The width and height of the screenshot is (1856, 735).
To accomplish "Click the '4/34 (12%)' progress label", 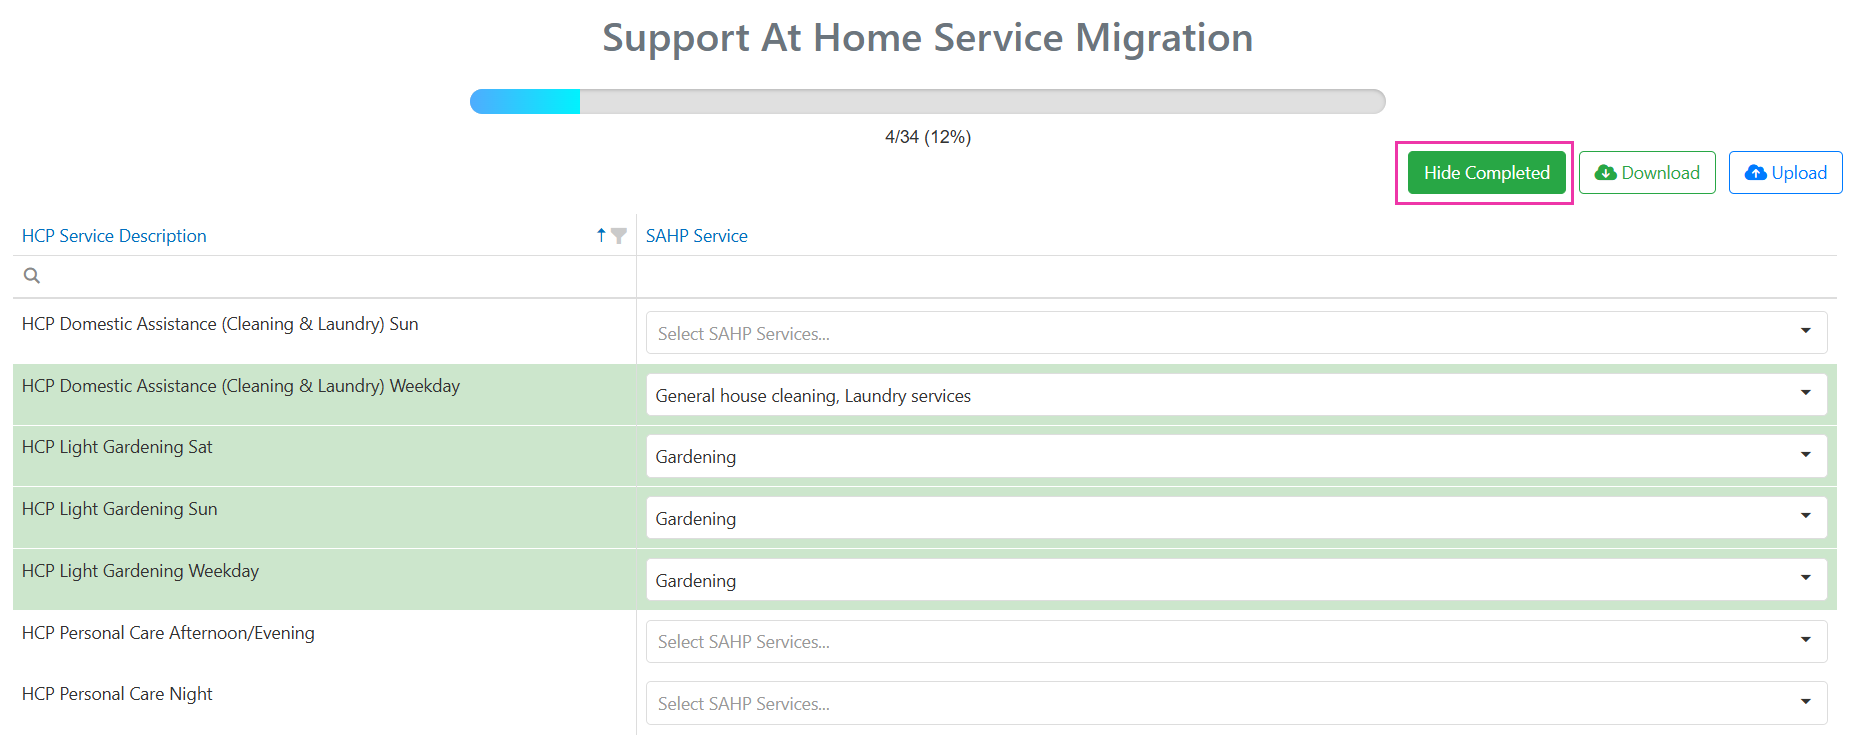I will [x=928, y=137].
